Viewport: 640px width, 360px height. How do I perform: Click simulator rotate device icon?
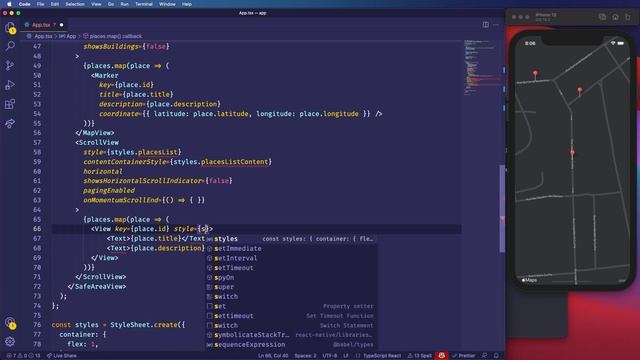click(628, 17)
